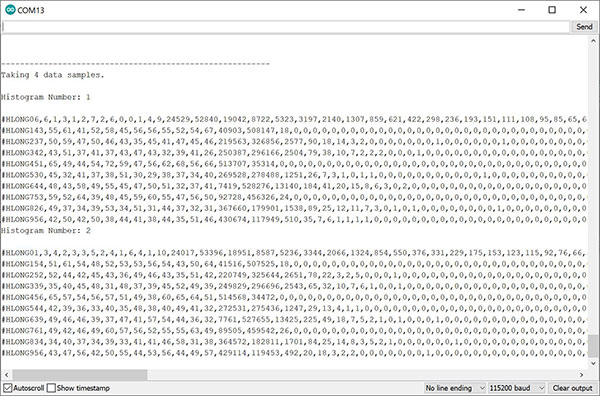The height and width of the screenshot is (396, 600).
Task: Click the Send button
Action: pyautogui.click(x=584, y=27)
